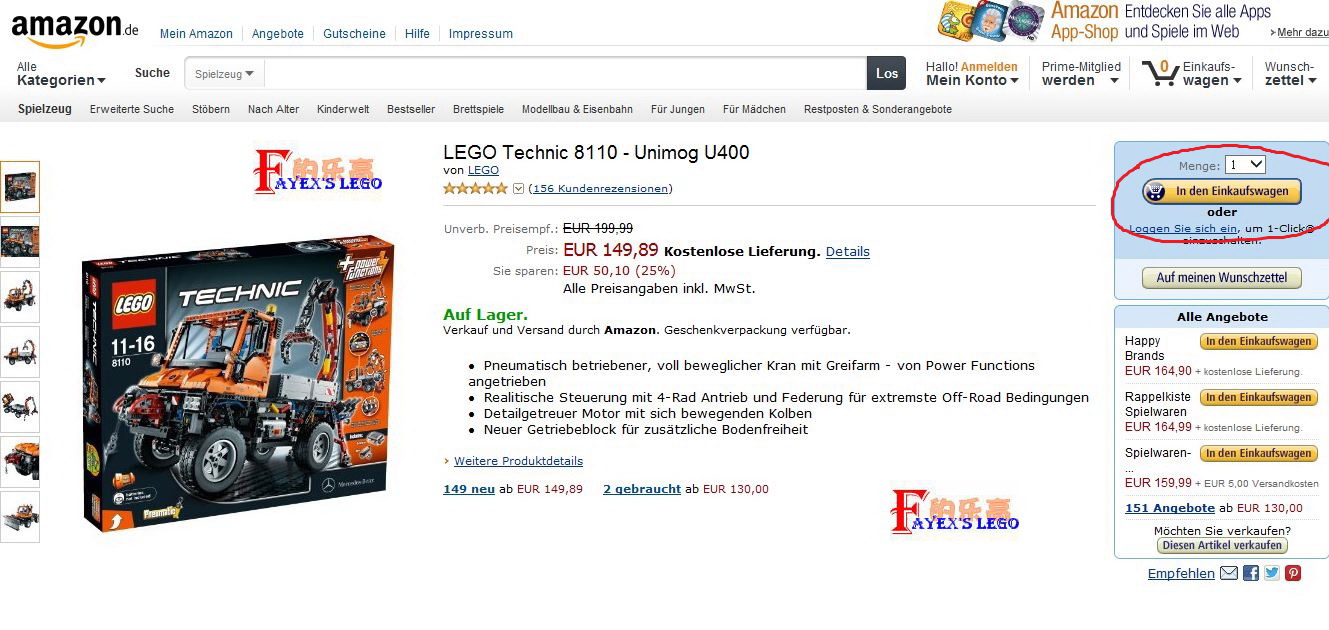Image resolution: width=1329 pixels, height=630 pixels.
Task: Open Modellbau & Eisenbahn category
Action: click(577, 109)
